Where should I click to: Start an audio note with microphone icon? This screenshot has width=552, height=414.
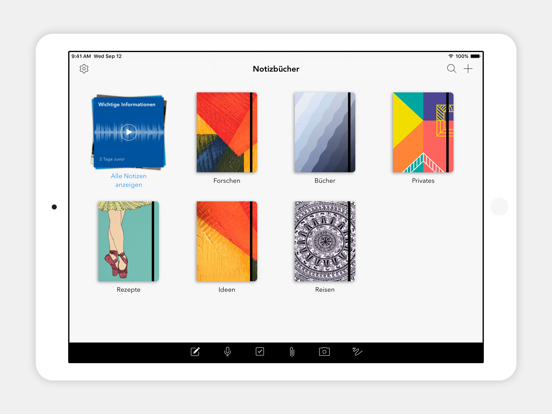227,351
